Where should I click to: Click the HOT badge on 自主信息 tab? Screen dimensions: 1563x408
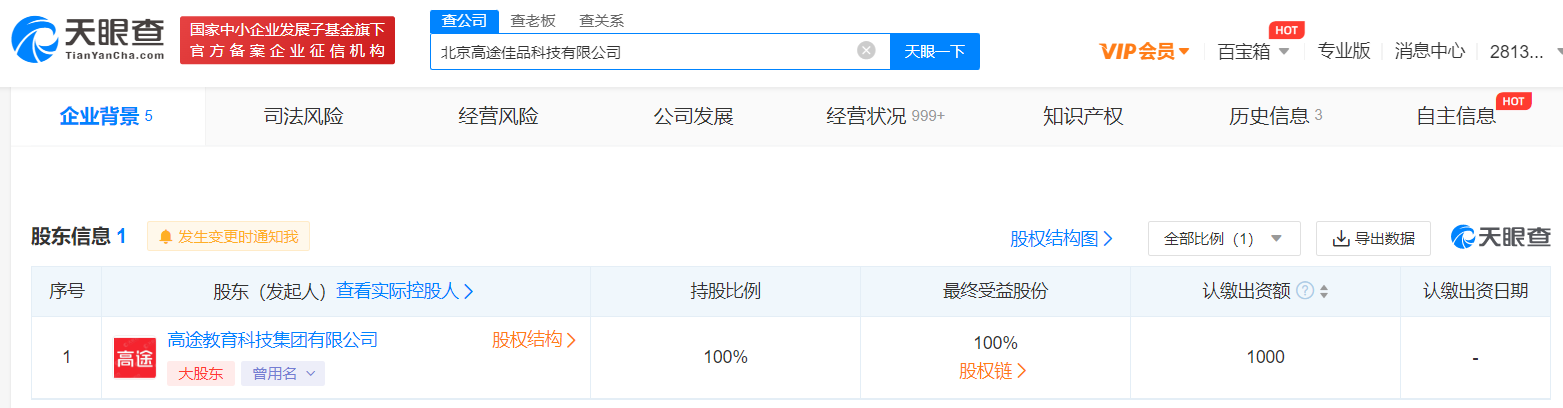(1514, 100)
